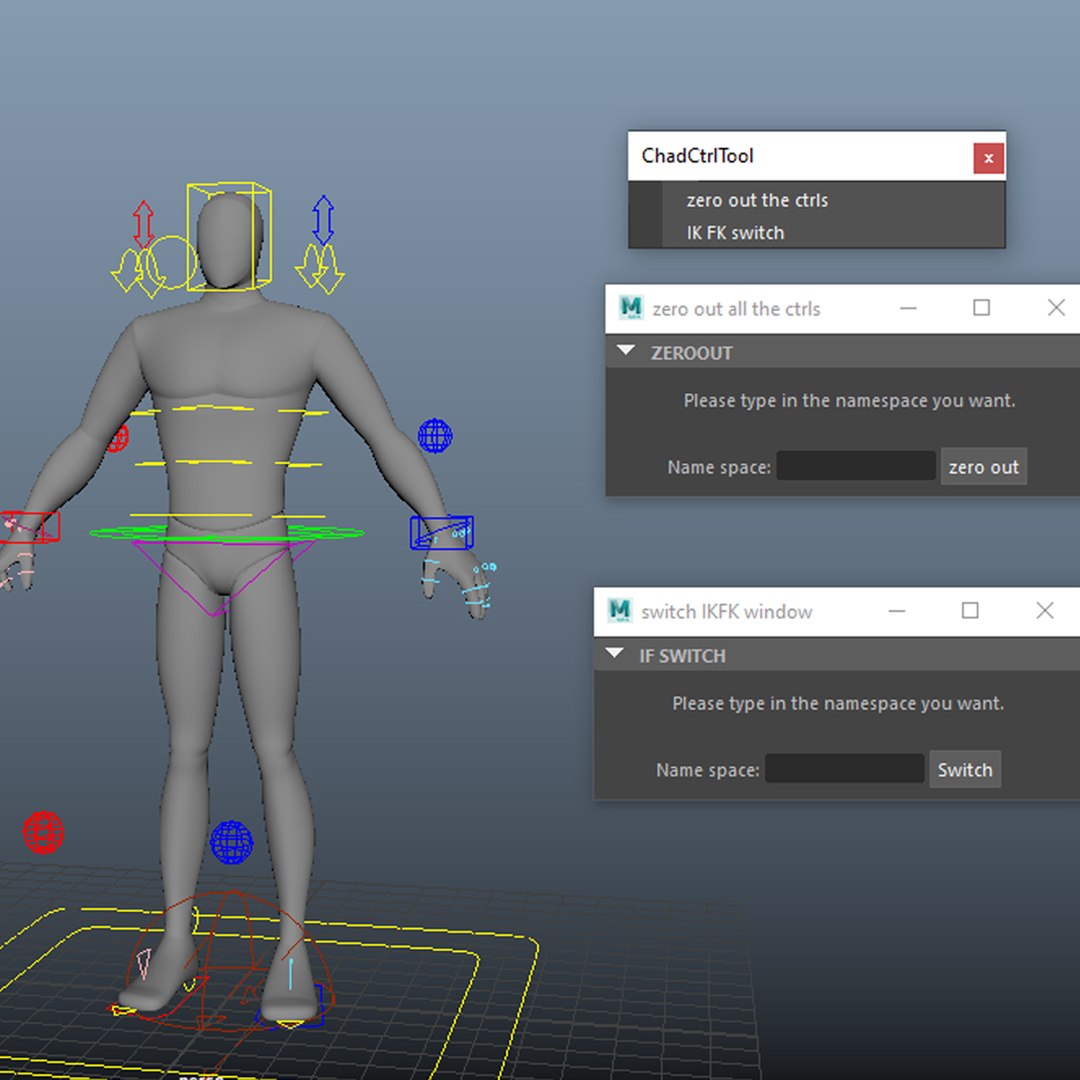The width and height of the screenshot is (1080, 1080).
Task: Click the 'Switch' button
Action: 965,769
